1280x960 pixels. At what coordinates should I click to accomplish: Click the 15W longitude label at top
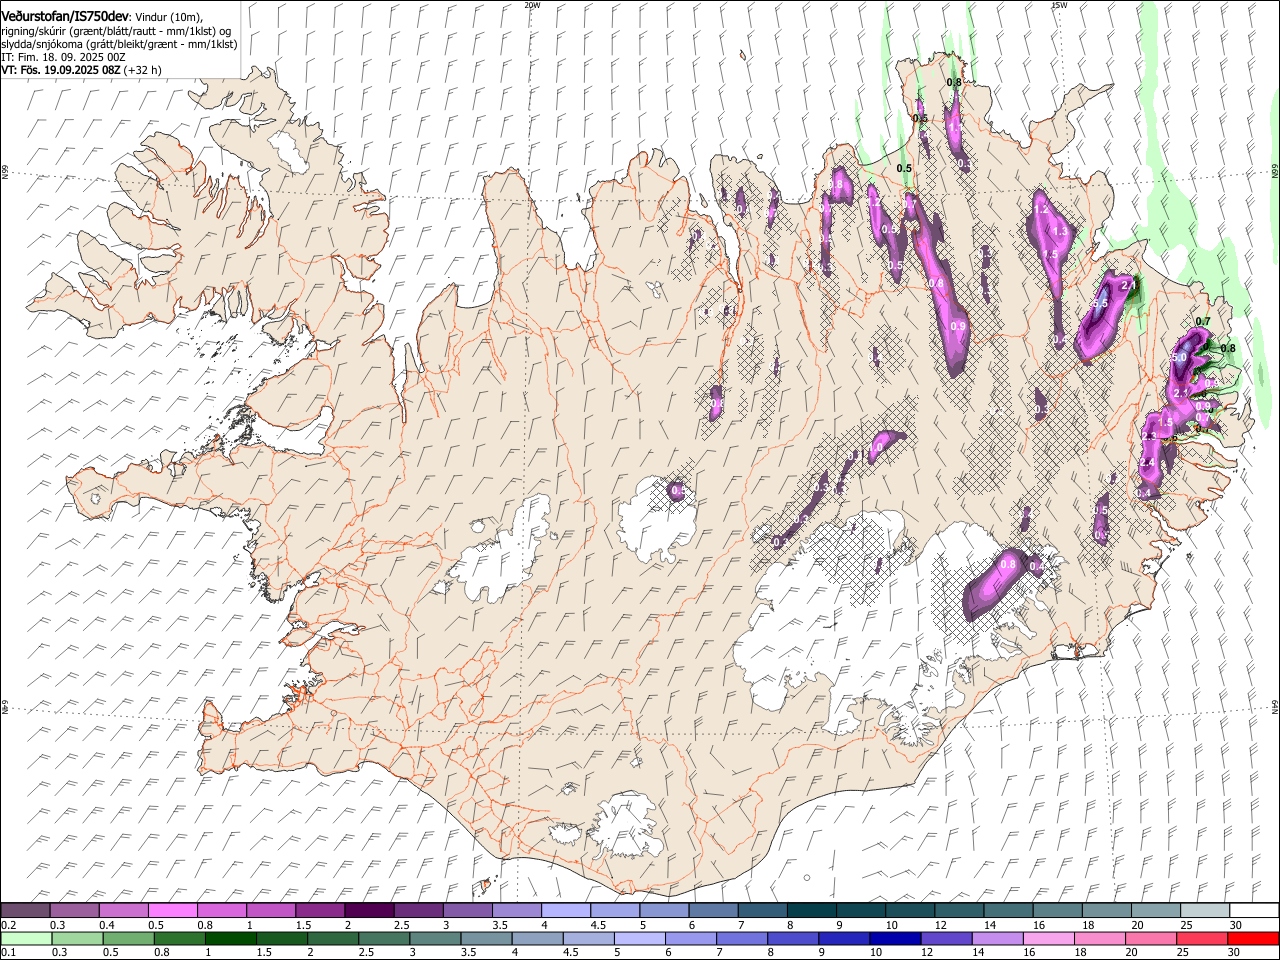(x=1059, y=5)
